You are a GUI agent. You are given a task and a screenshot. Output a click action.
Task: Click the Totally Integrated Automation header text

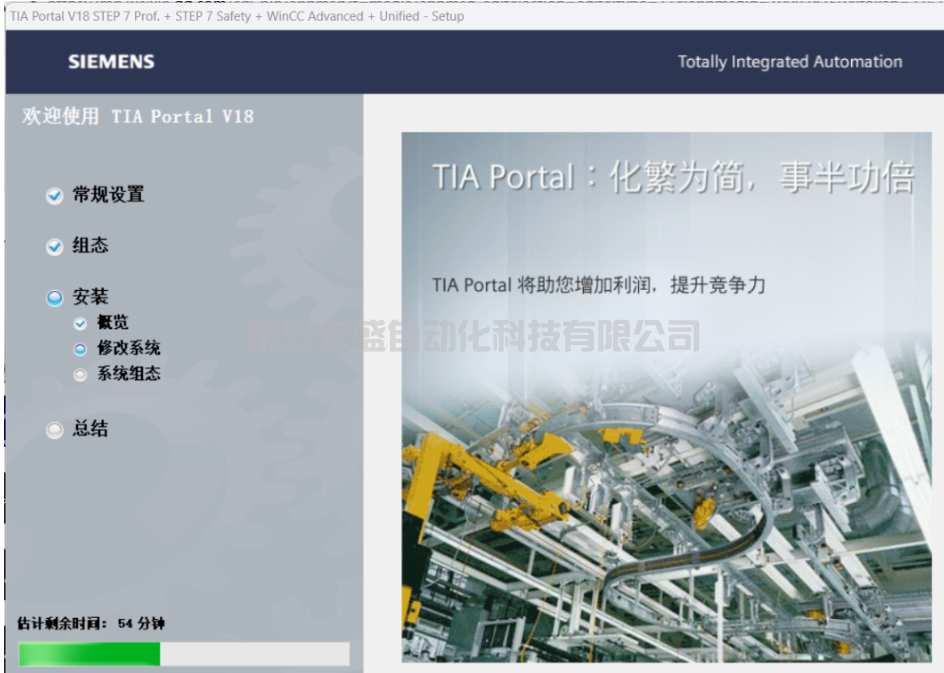(789, 62)
